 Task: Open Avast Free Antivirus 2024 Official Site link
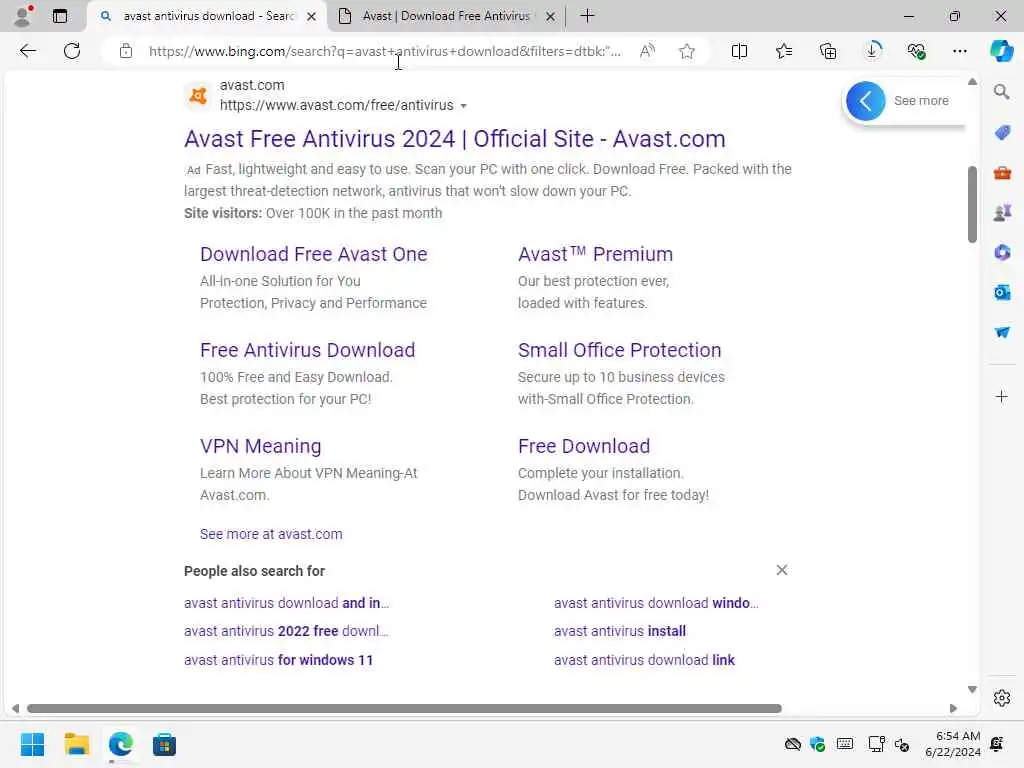click(x=455, y=138)
